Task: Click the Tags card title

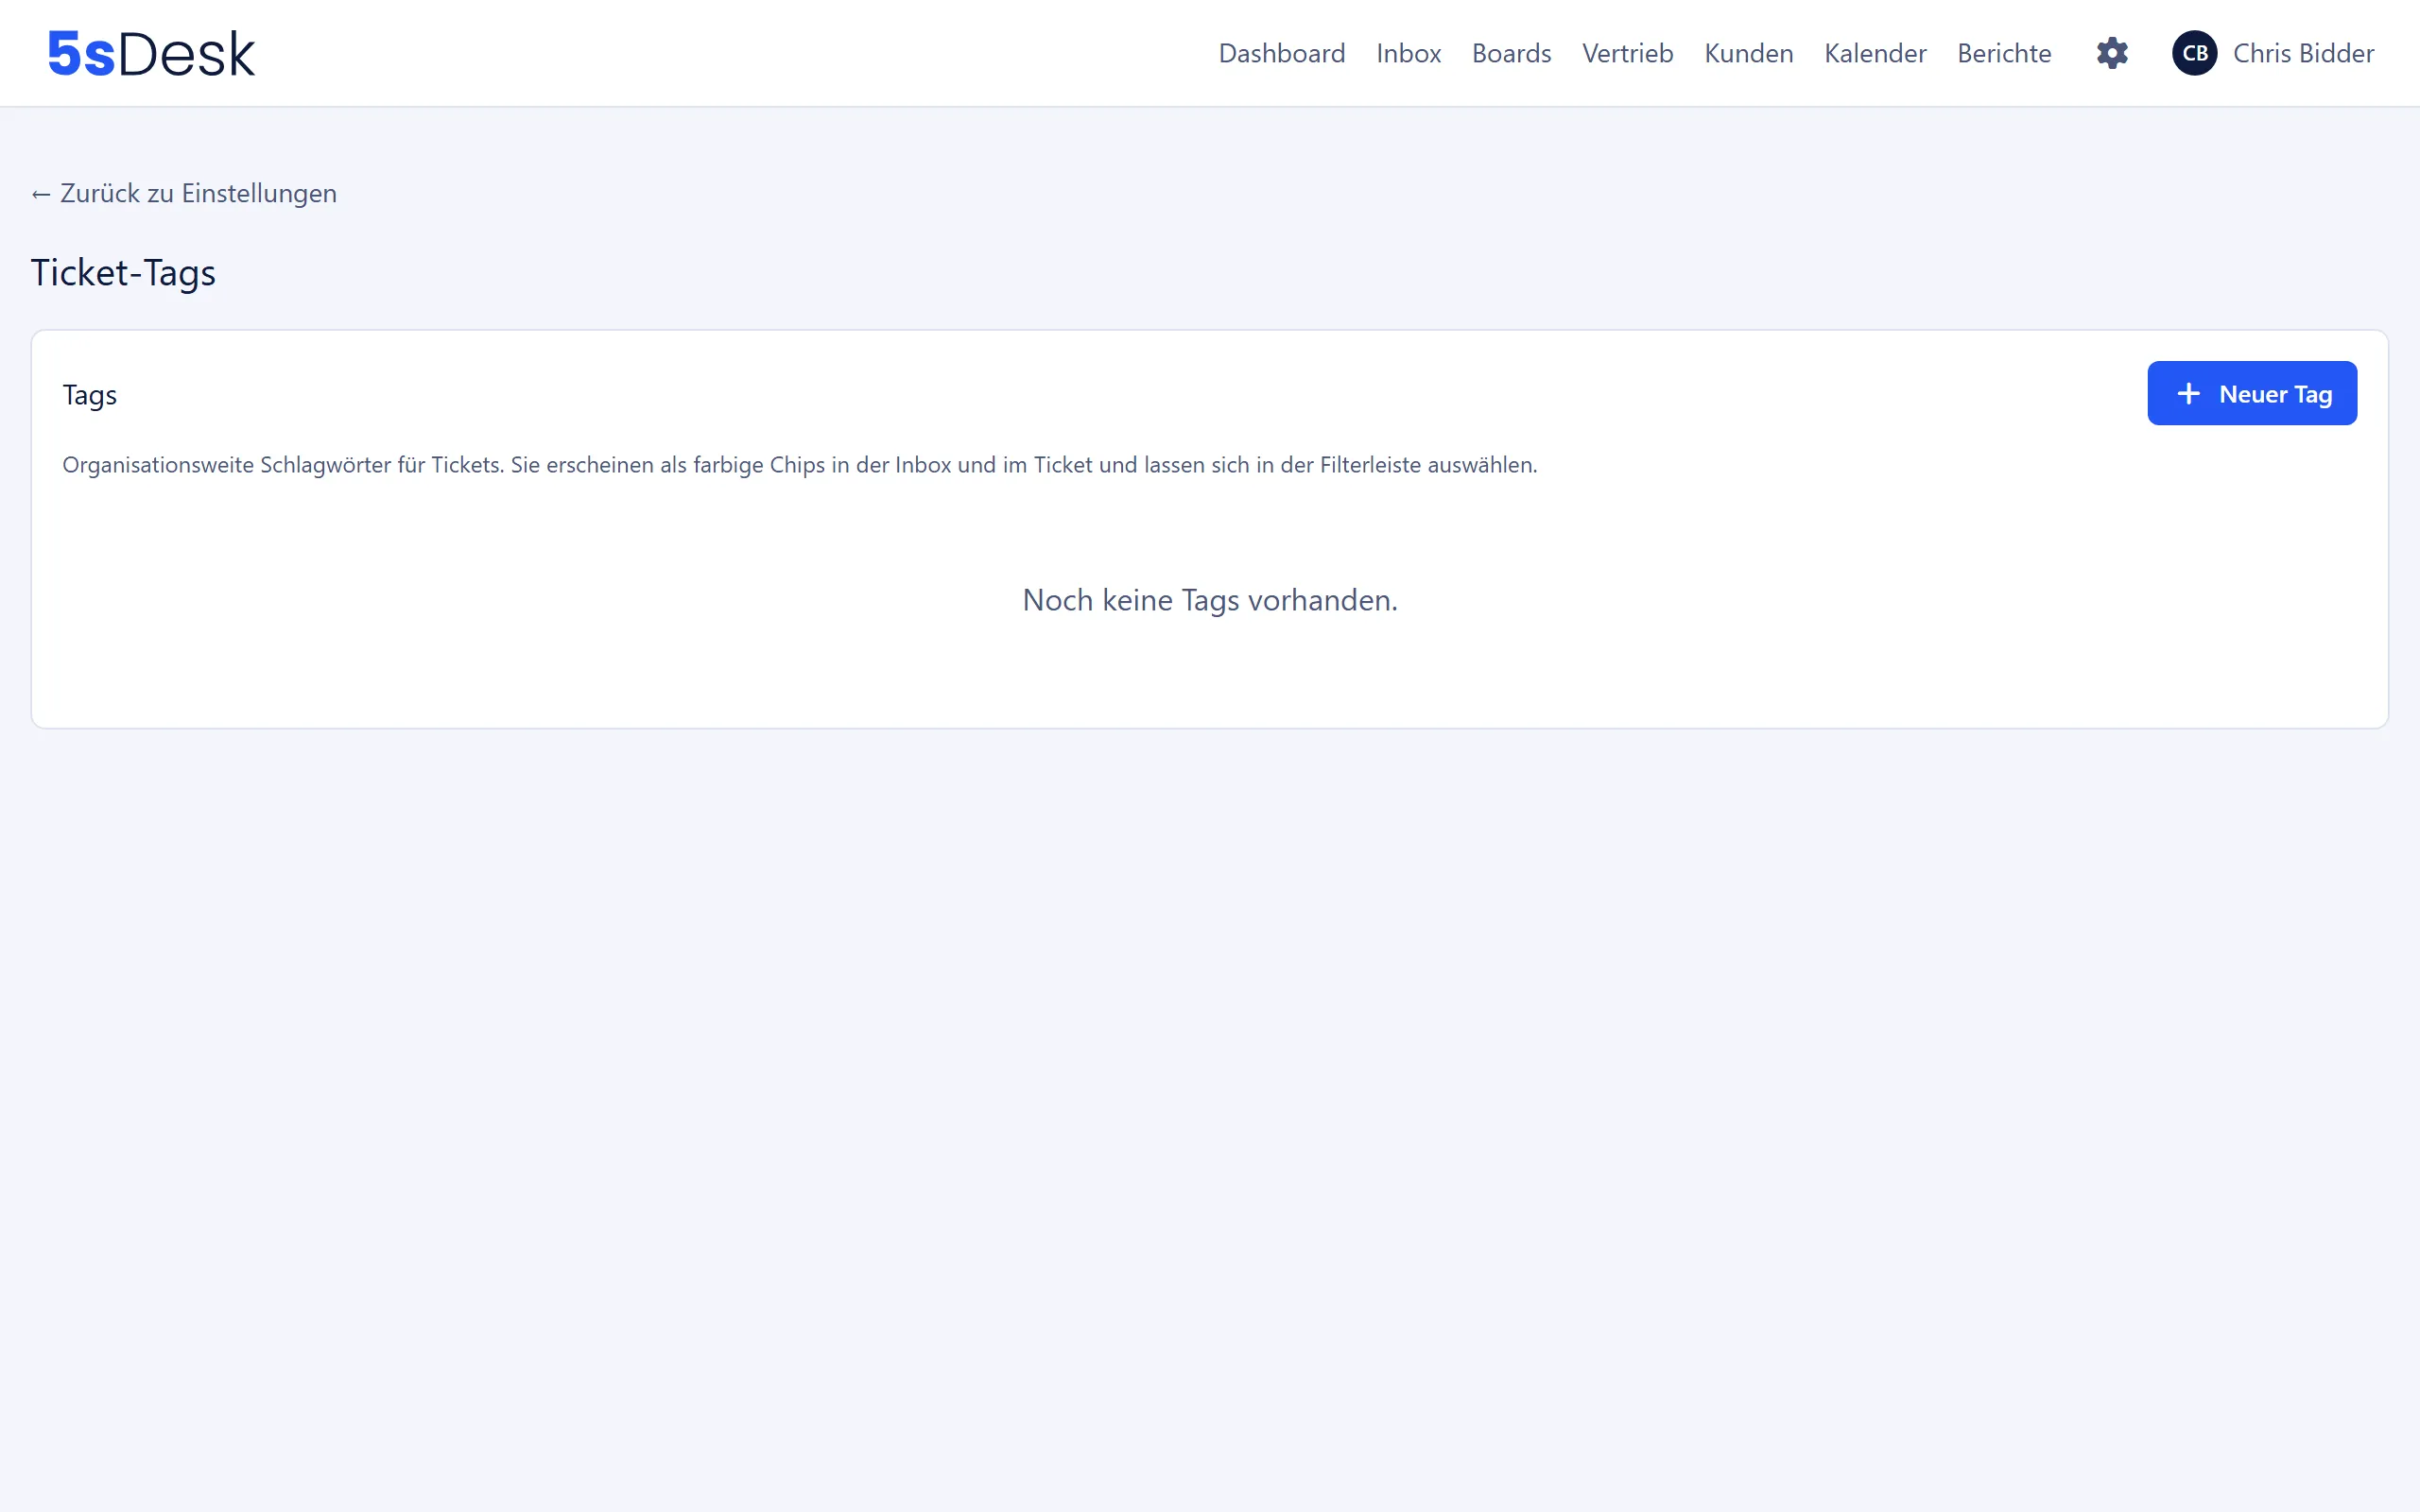Action: pyautogui.click(x=90, y=395)
